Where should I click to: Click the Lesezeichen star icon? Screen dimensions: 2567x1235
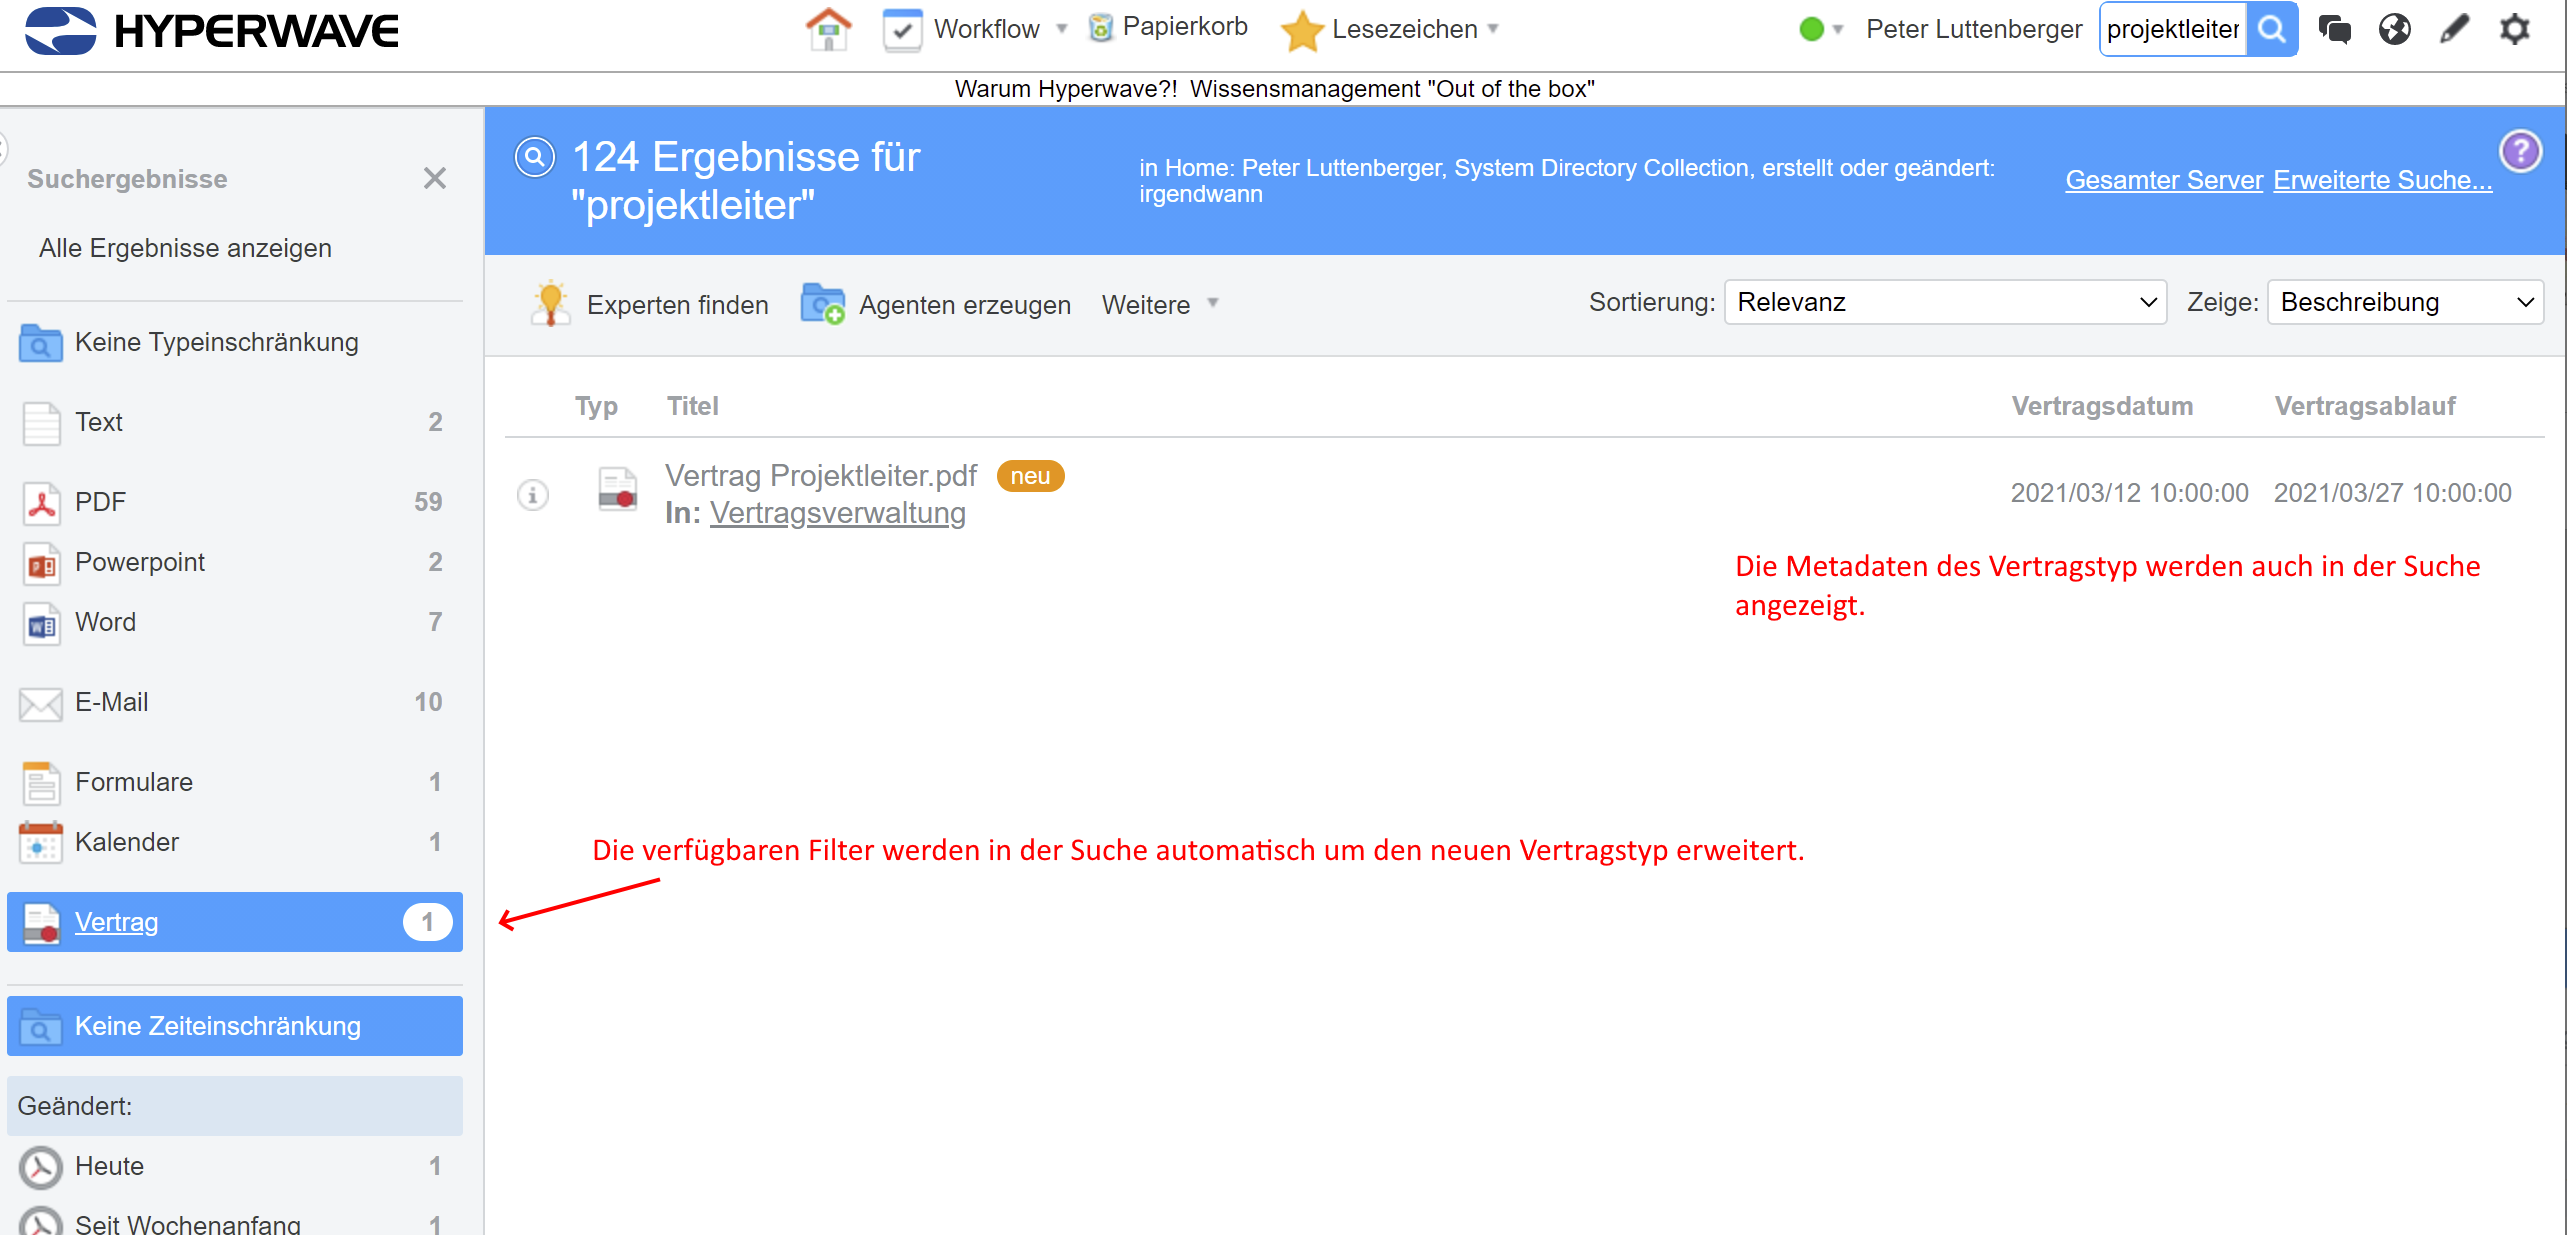coord(1302,30)
